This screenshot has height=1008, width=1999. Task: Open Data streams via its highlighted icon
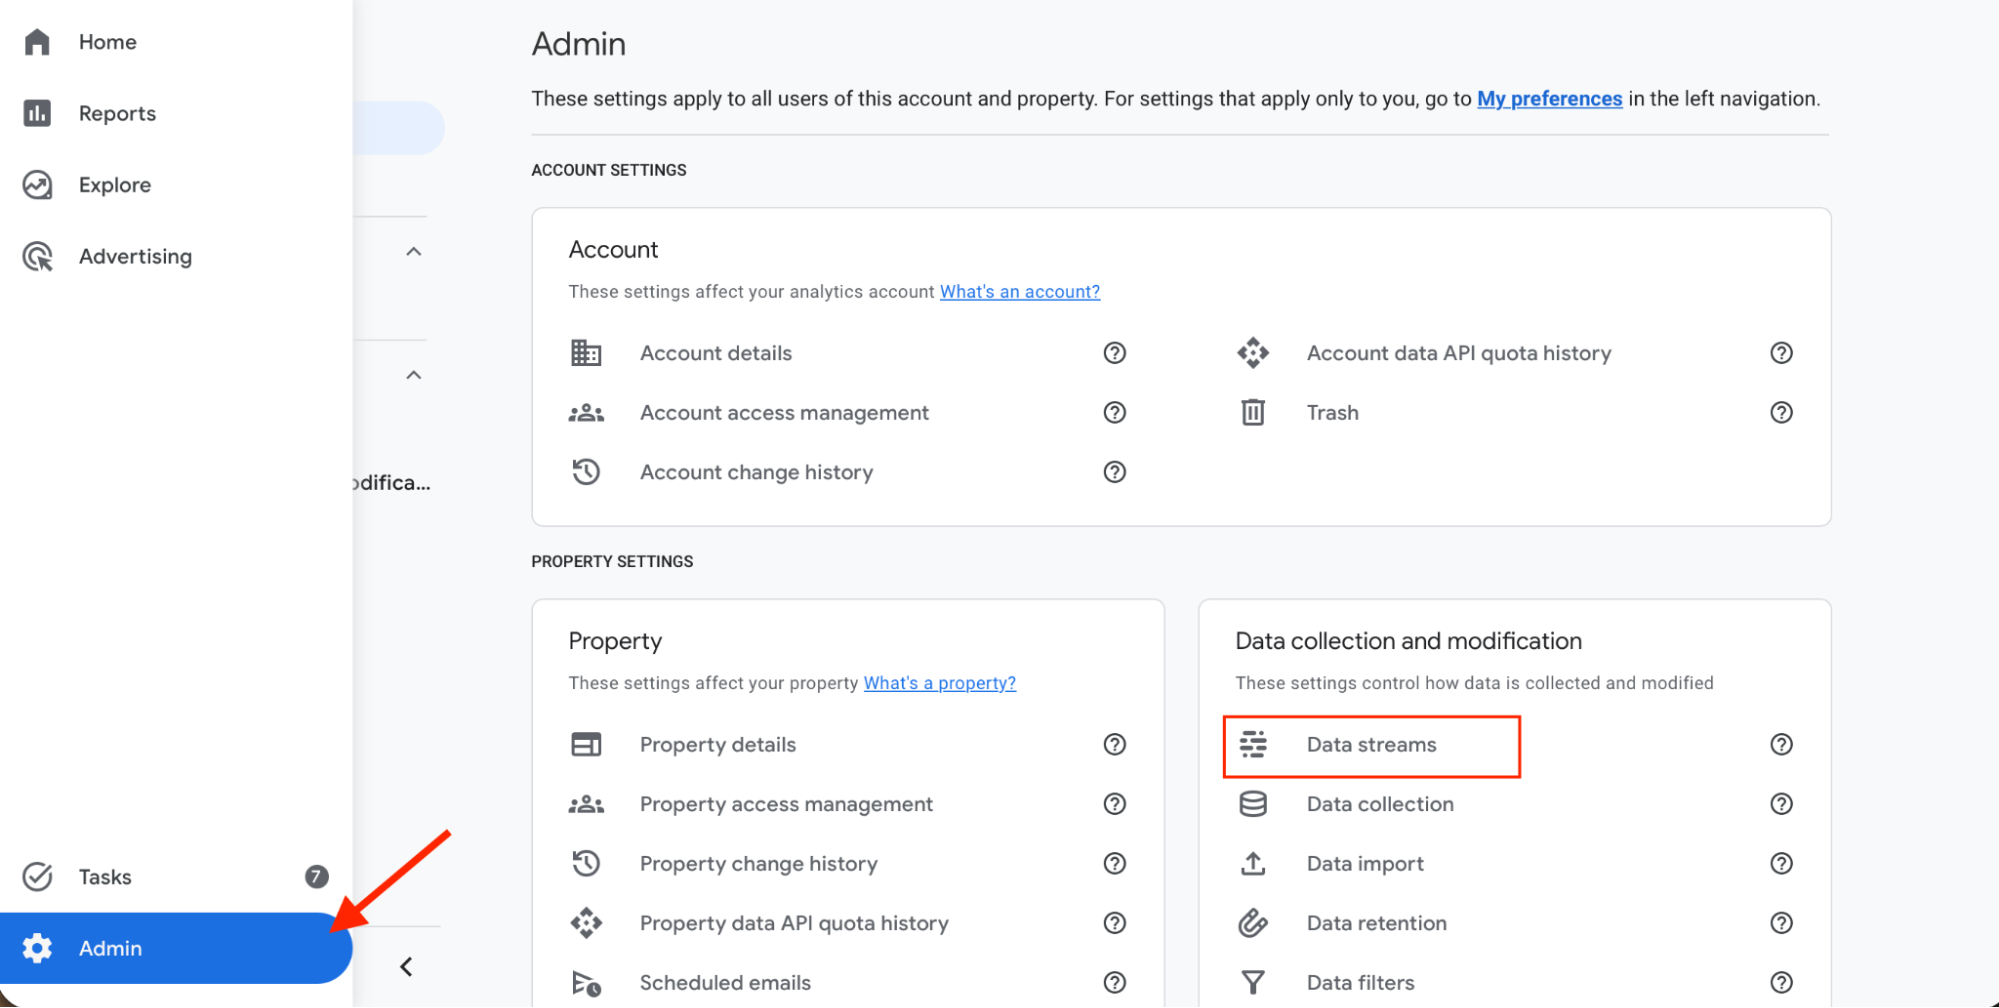coord(1253,744)
